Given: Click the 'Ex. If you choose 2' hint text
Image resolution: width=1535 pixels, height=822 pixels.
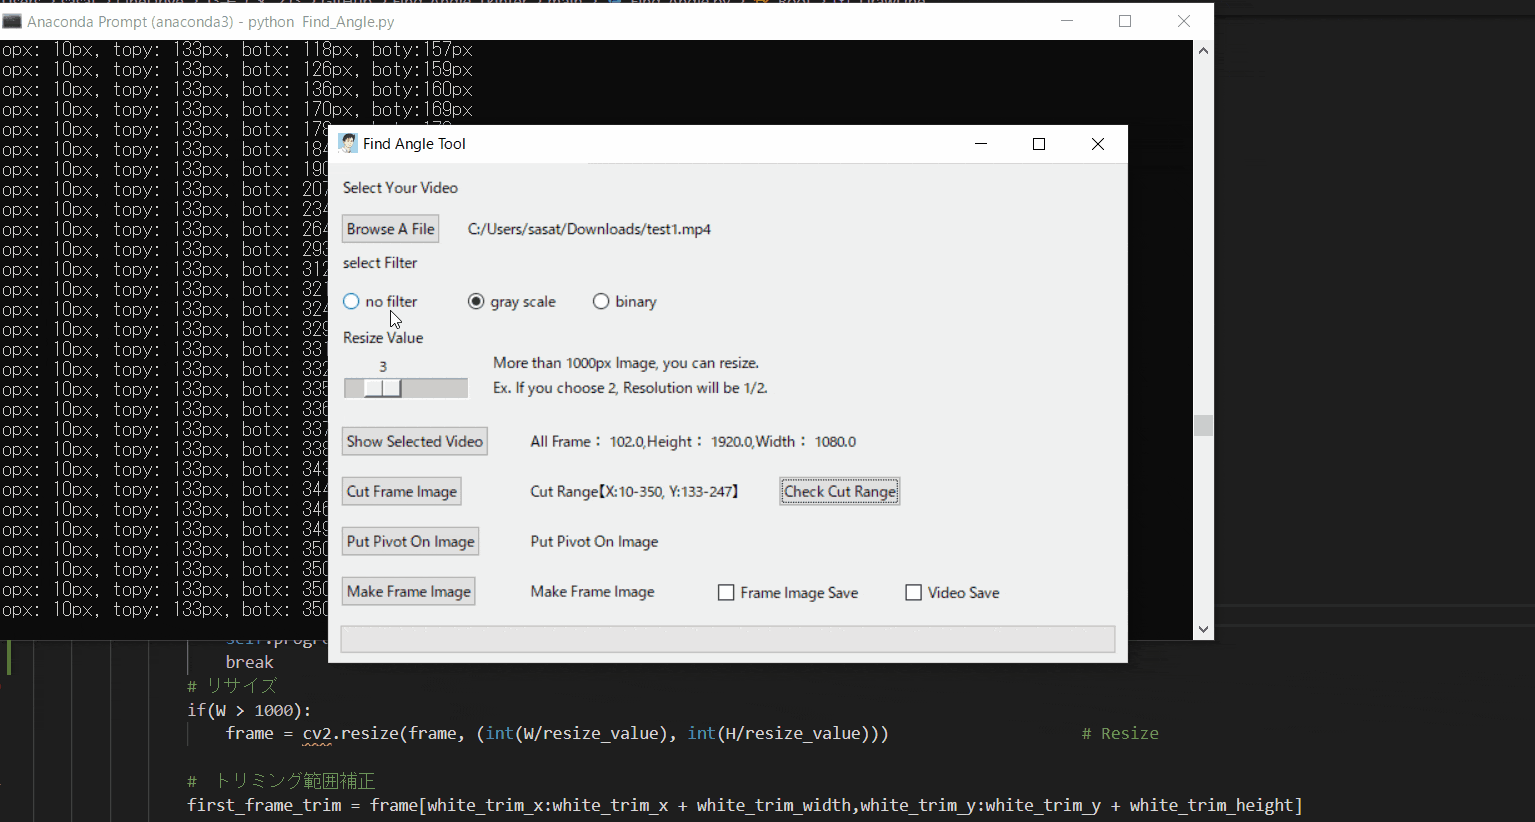Looking at the screenshot, I should click(x=630, y=388).
